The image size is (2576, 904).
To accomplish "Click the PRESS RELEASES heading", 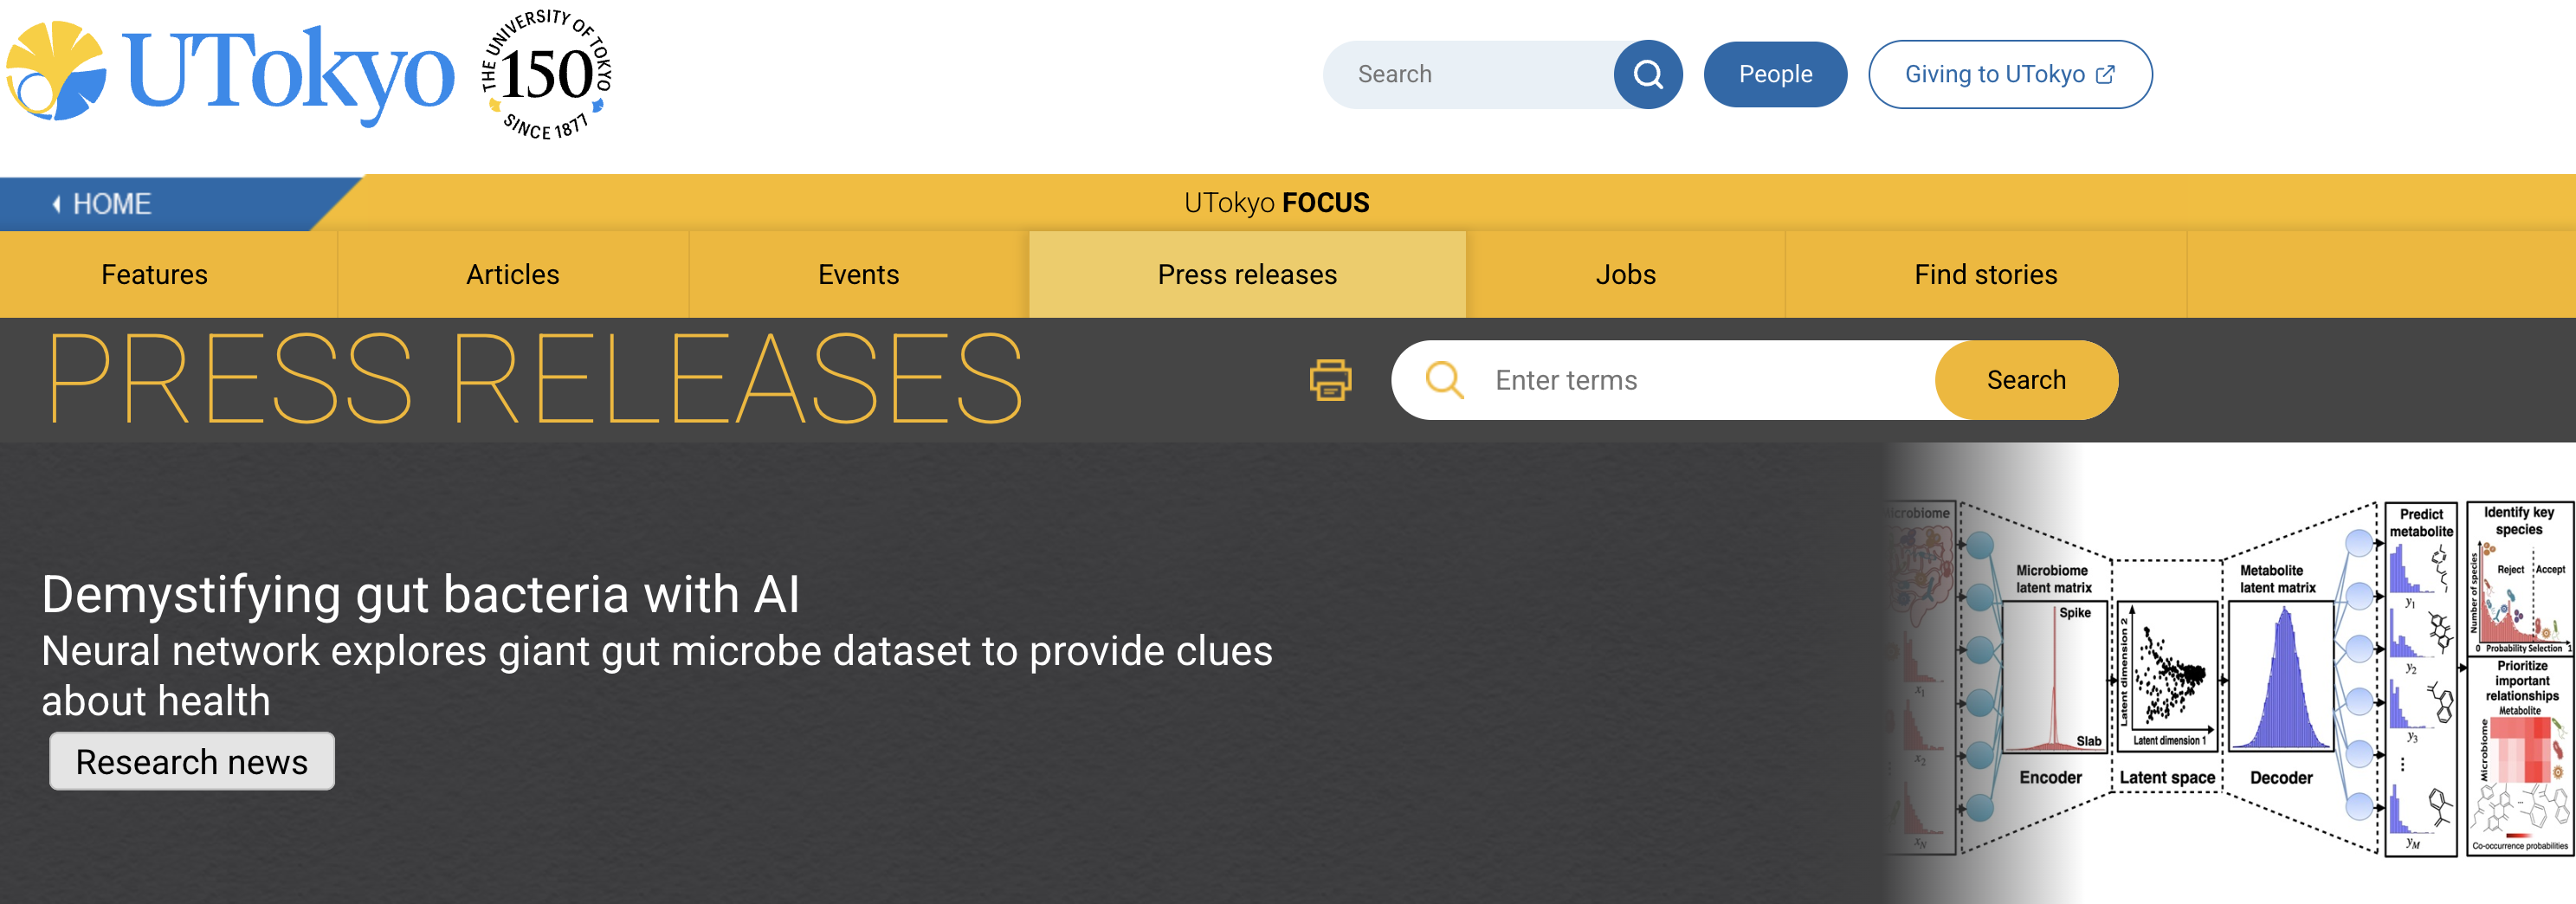I will 536,379.
